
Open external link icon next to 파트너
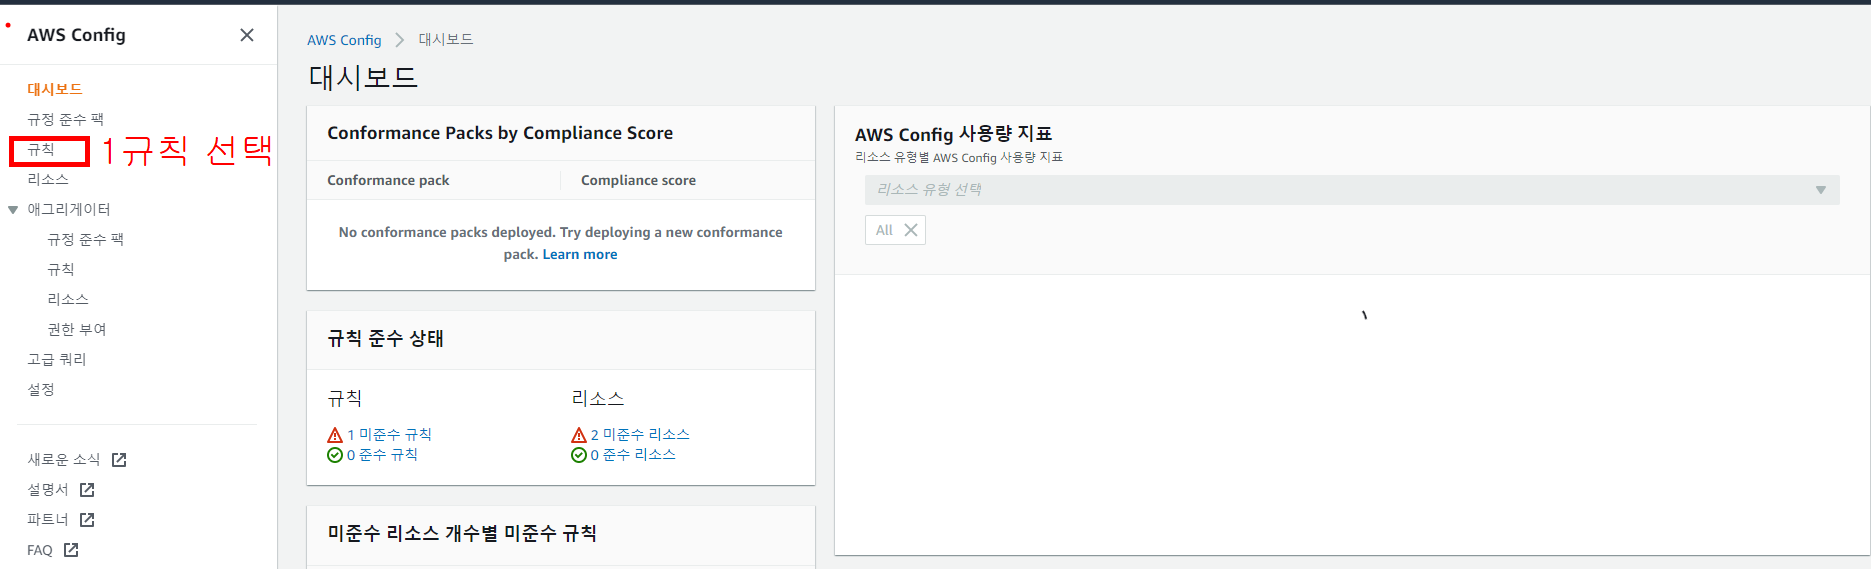tap(87, 520)
